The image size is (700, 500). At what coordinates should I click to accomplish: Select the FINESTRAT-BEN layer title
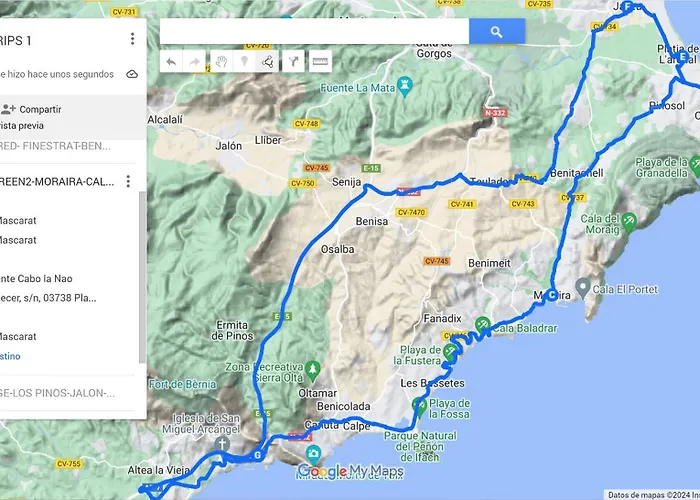click(55, 146)
